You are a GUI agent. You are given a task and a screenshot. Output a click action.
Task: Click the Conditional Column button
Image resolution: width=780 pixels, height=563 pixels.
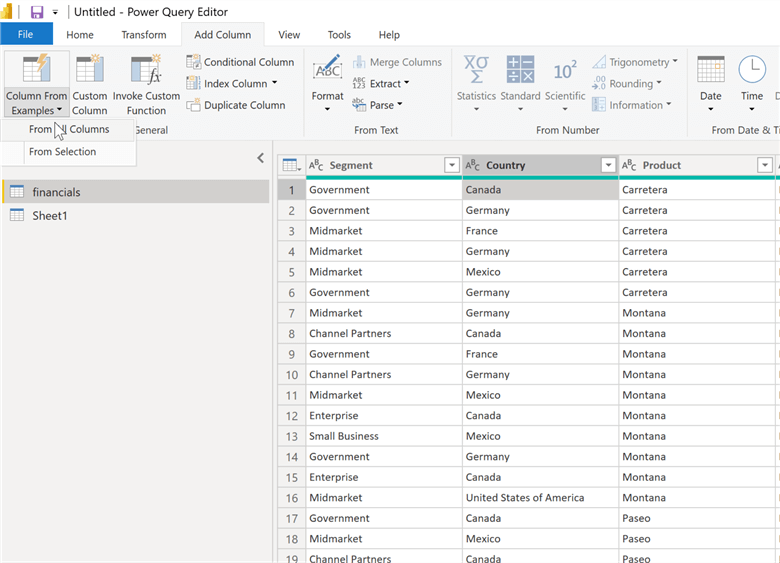240,62
